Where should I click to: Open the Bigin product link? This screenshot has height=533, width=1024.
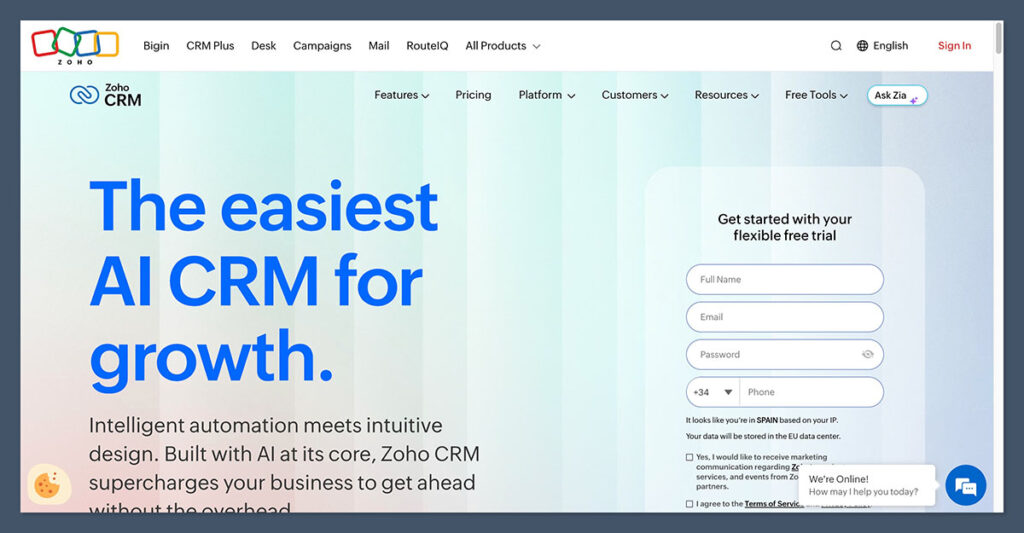pyautogui.click(x=156, y=46)
